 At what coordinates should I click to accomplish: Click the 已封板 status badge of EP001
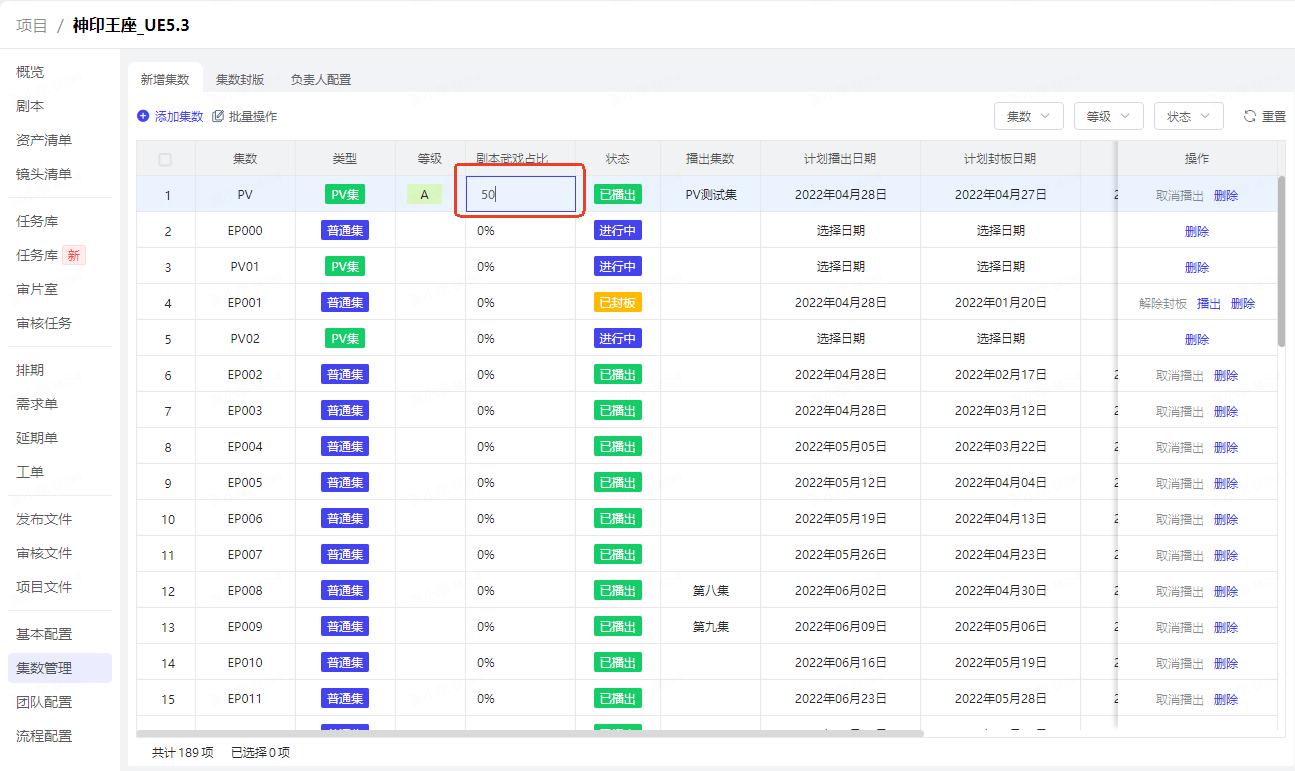point(618,302)
